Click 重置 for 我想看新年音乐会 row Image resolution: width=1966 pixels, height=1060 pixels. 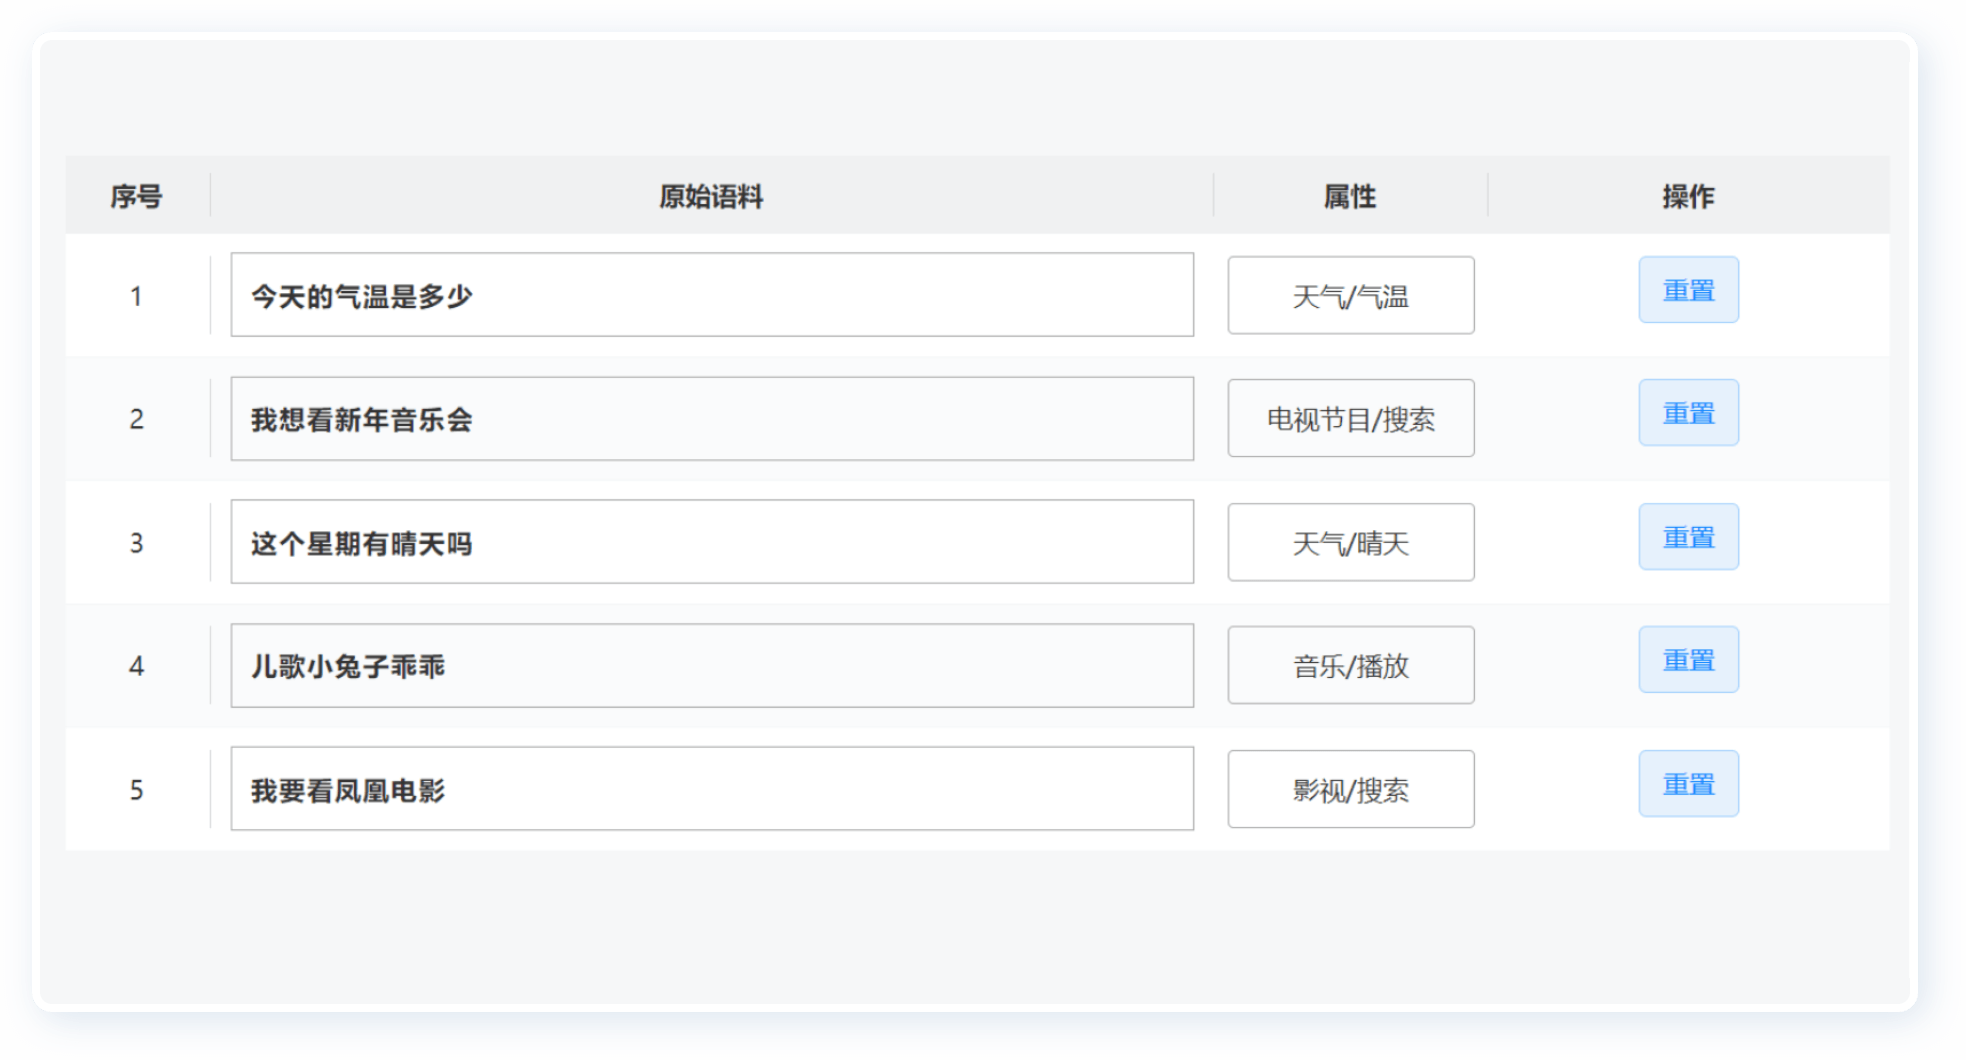(1688, 413)
